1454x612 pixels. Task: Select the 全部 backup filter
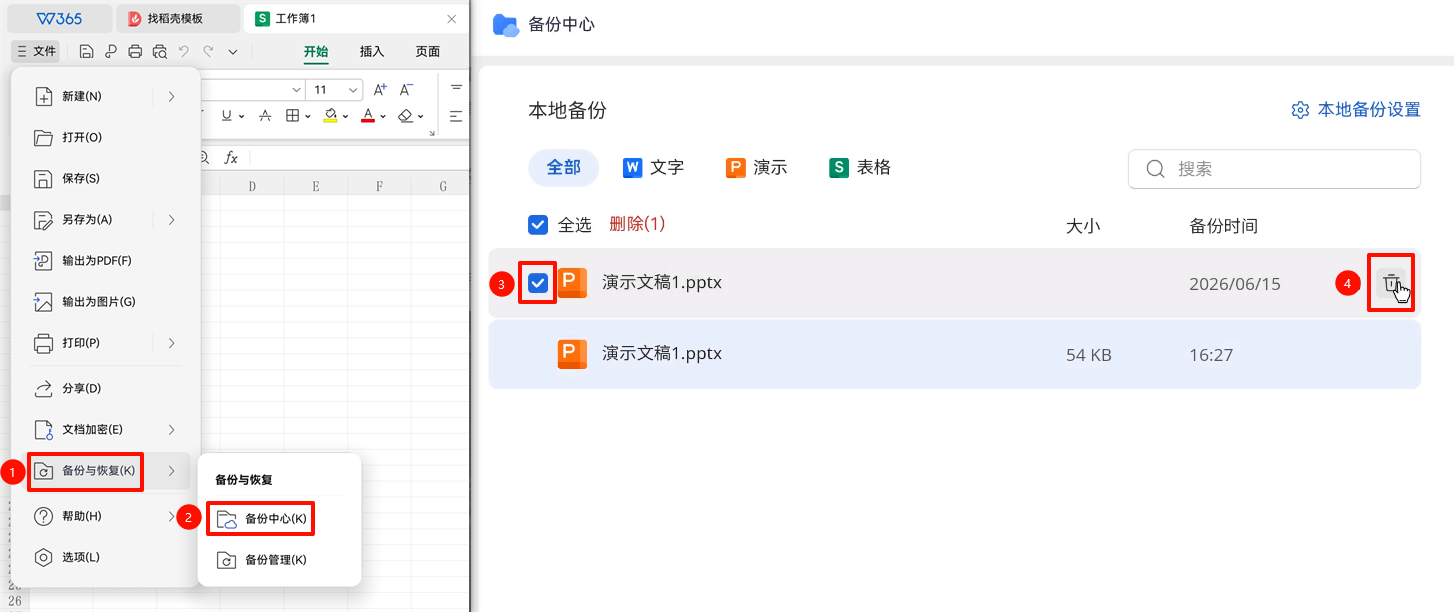click(563, 168)
